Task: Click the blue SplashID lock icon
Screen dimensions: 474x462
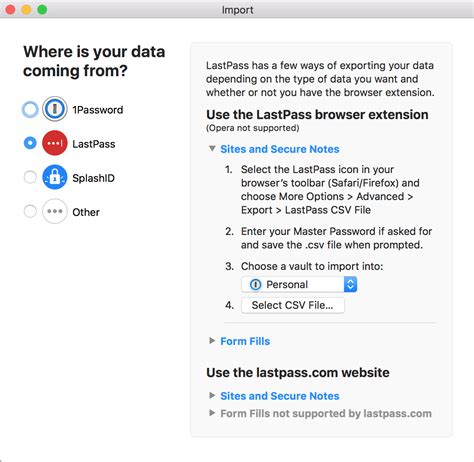Action: 55,177
